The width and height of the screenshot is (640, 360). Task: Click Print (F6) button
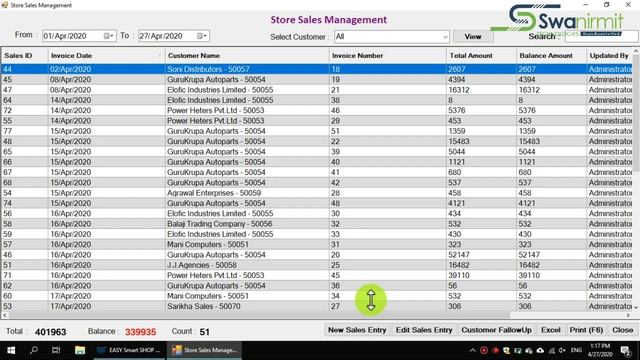(x=586, y=330)
